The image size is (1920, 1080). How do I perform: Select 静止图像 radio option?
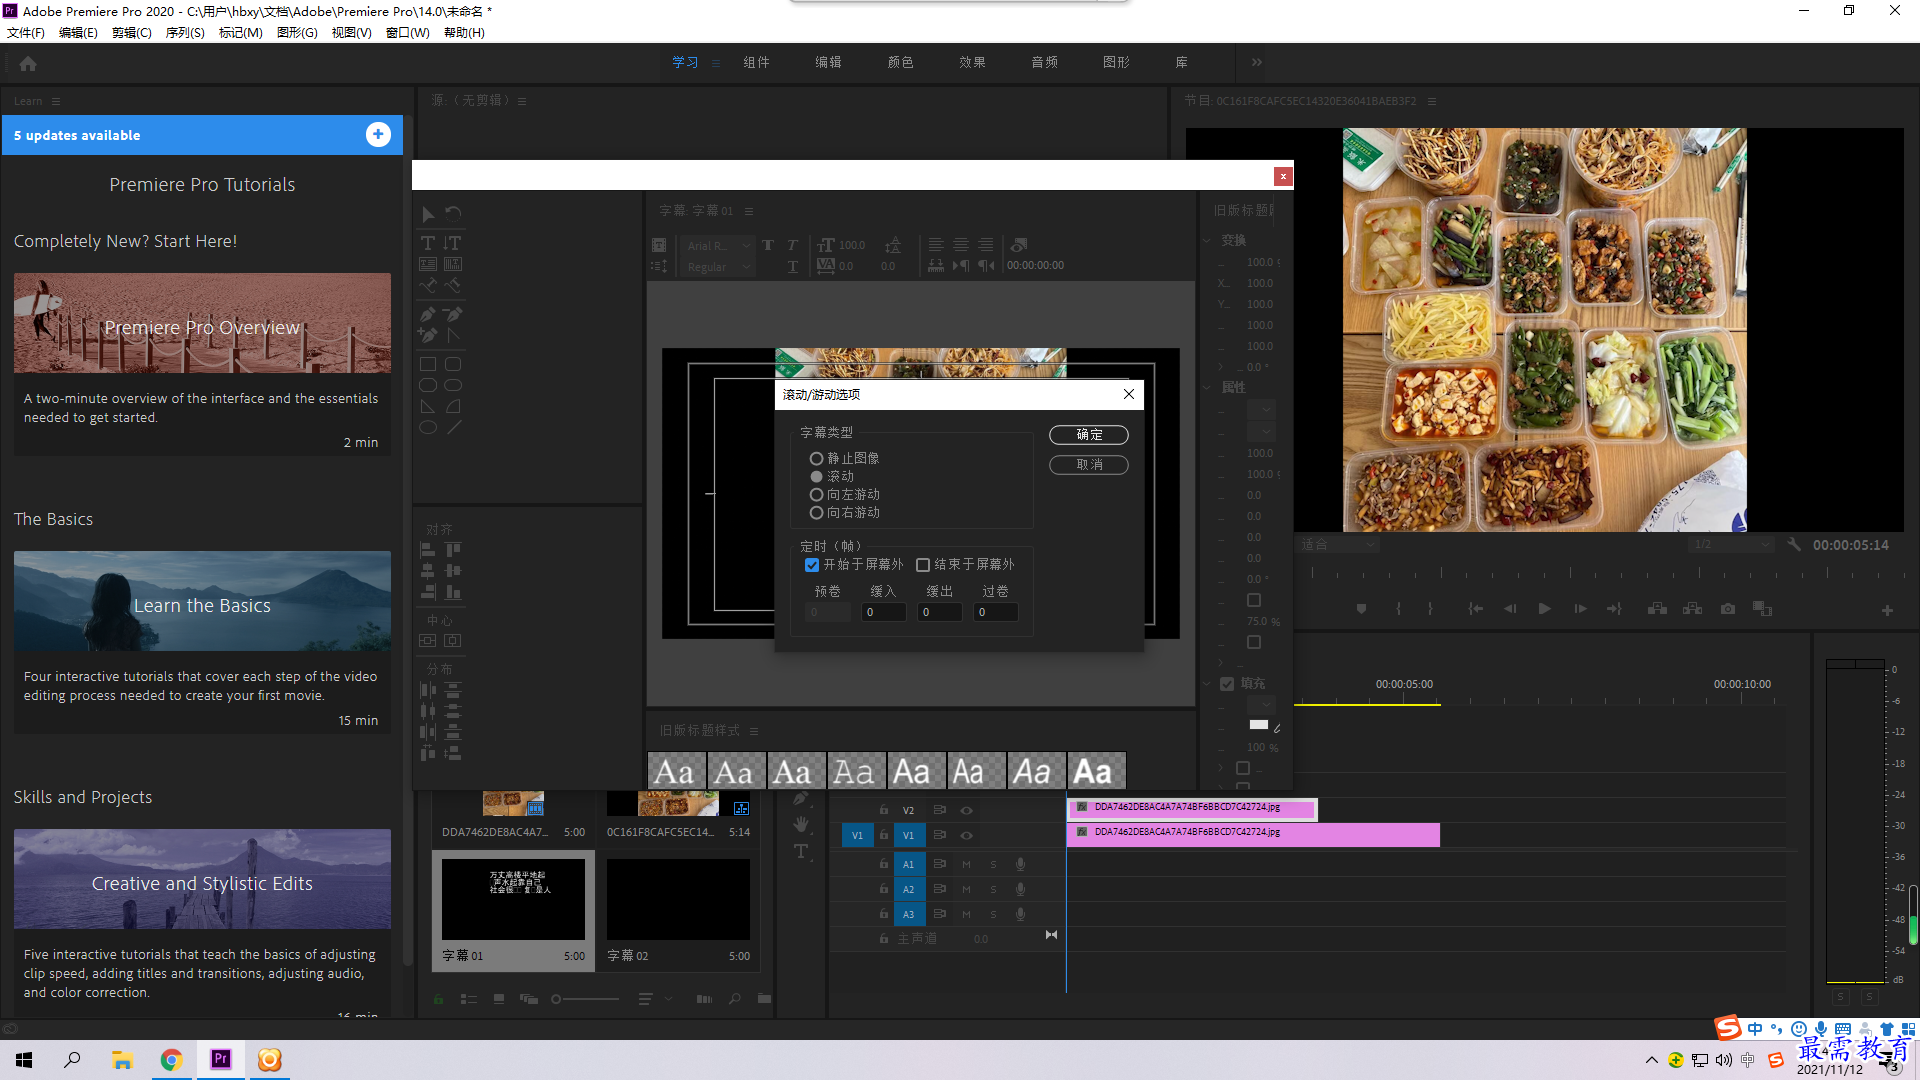click(816, 458)
